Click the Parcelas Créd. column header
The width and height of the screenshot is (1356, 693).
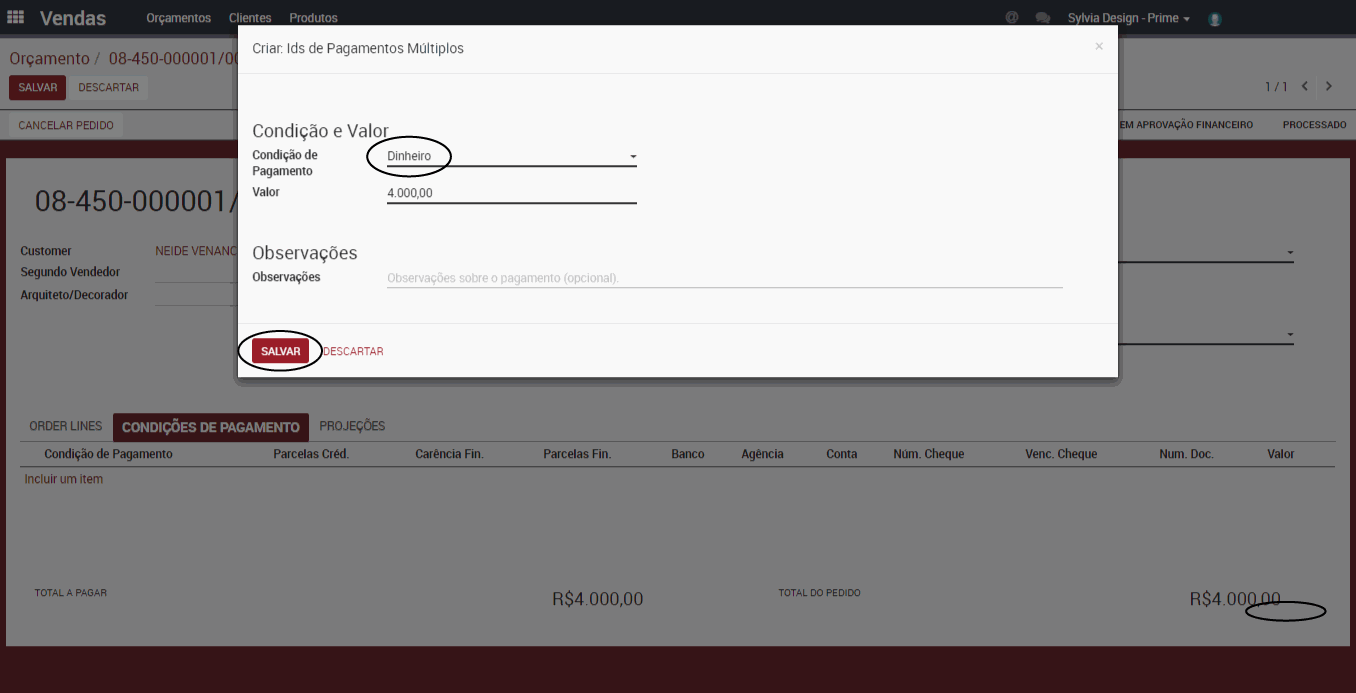click(311, 454)
